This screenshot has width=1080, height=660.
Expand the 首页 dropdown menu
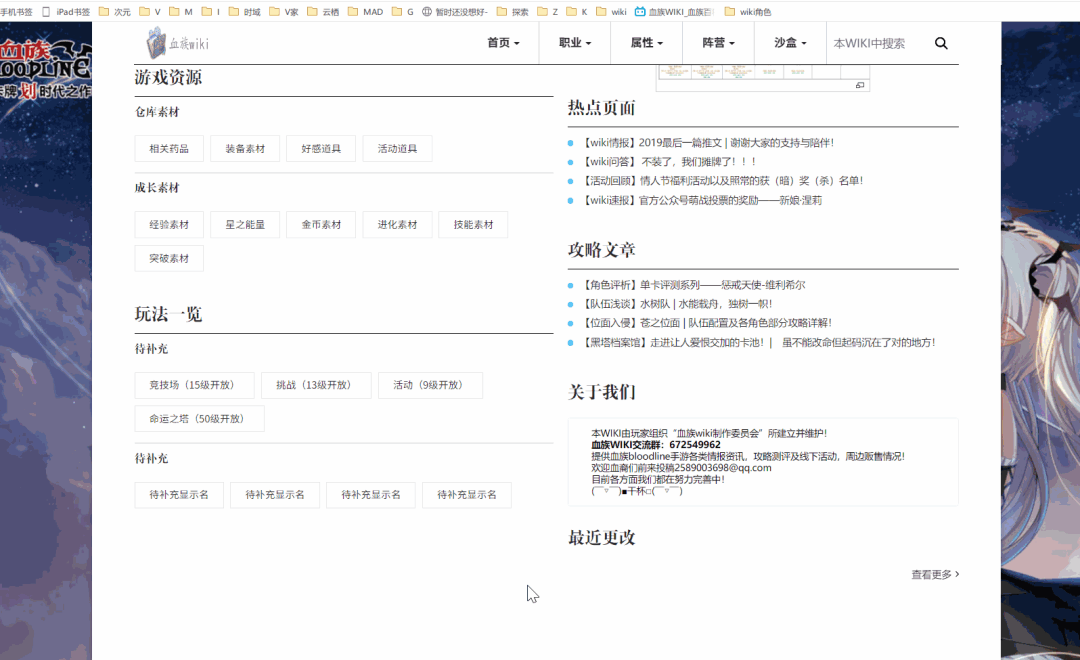coord(503,43)
